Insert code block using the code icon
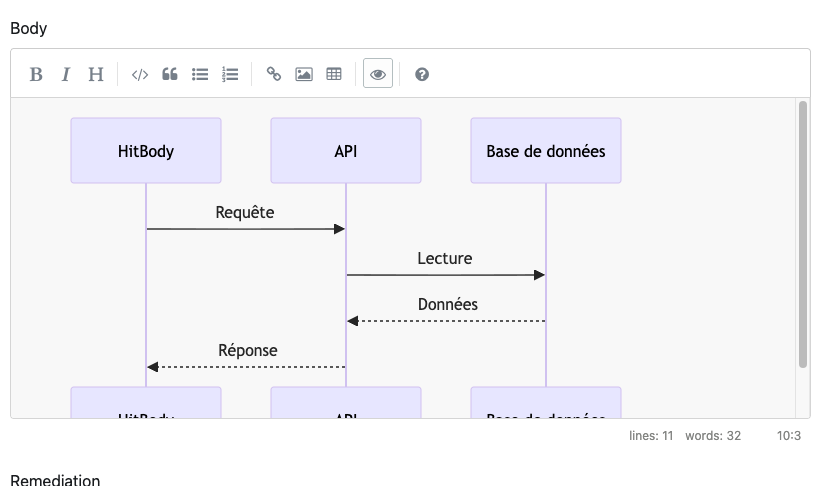Screen dimensions: 837x486 click(x=140, y=74)
